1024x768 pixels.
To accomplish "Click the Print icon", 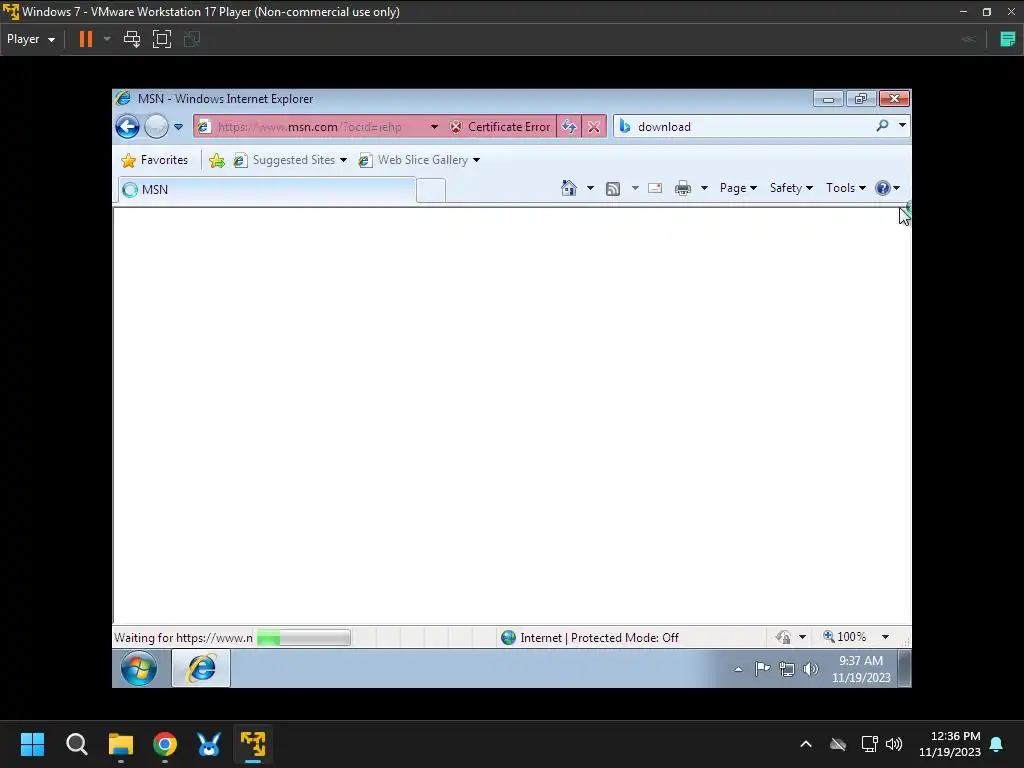I will [683, 188].
